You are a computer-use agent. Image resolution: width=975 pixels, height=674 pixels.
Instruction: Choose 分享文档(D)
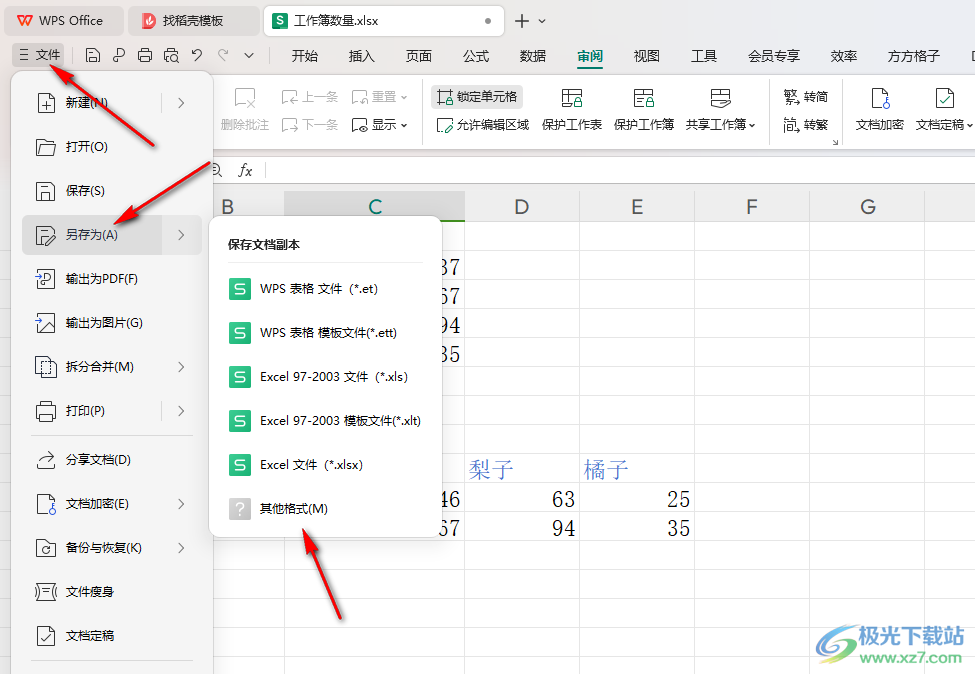click(112, 460)
